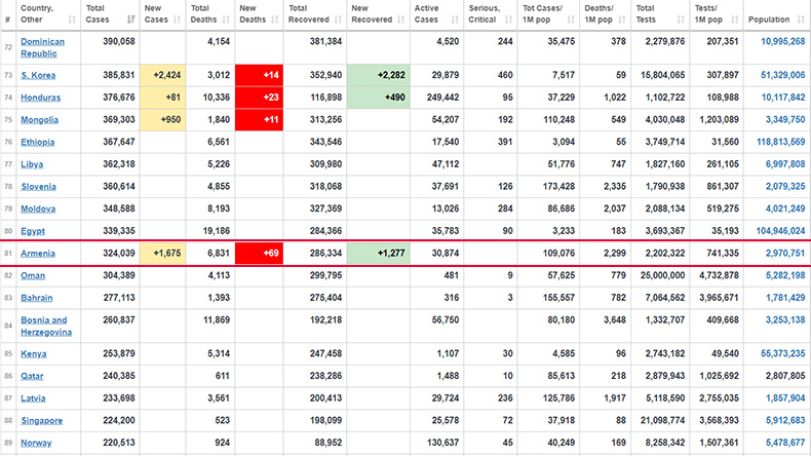The width and height of the screenshot is (811, 456).
Task: Open the Slovenia country link
Action: [38, 187]
